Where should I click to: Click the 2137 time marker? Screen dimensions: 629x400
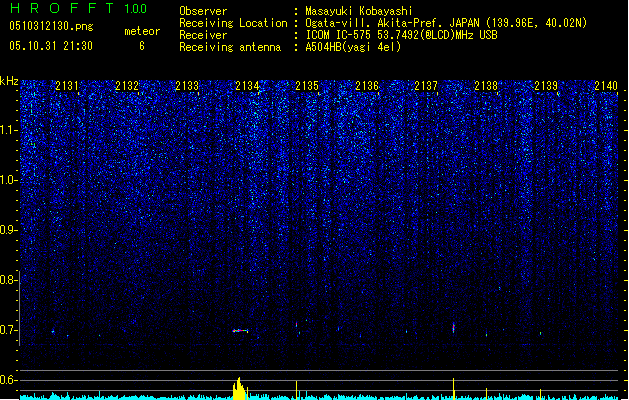point(426,86)
